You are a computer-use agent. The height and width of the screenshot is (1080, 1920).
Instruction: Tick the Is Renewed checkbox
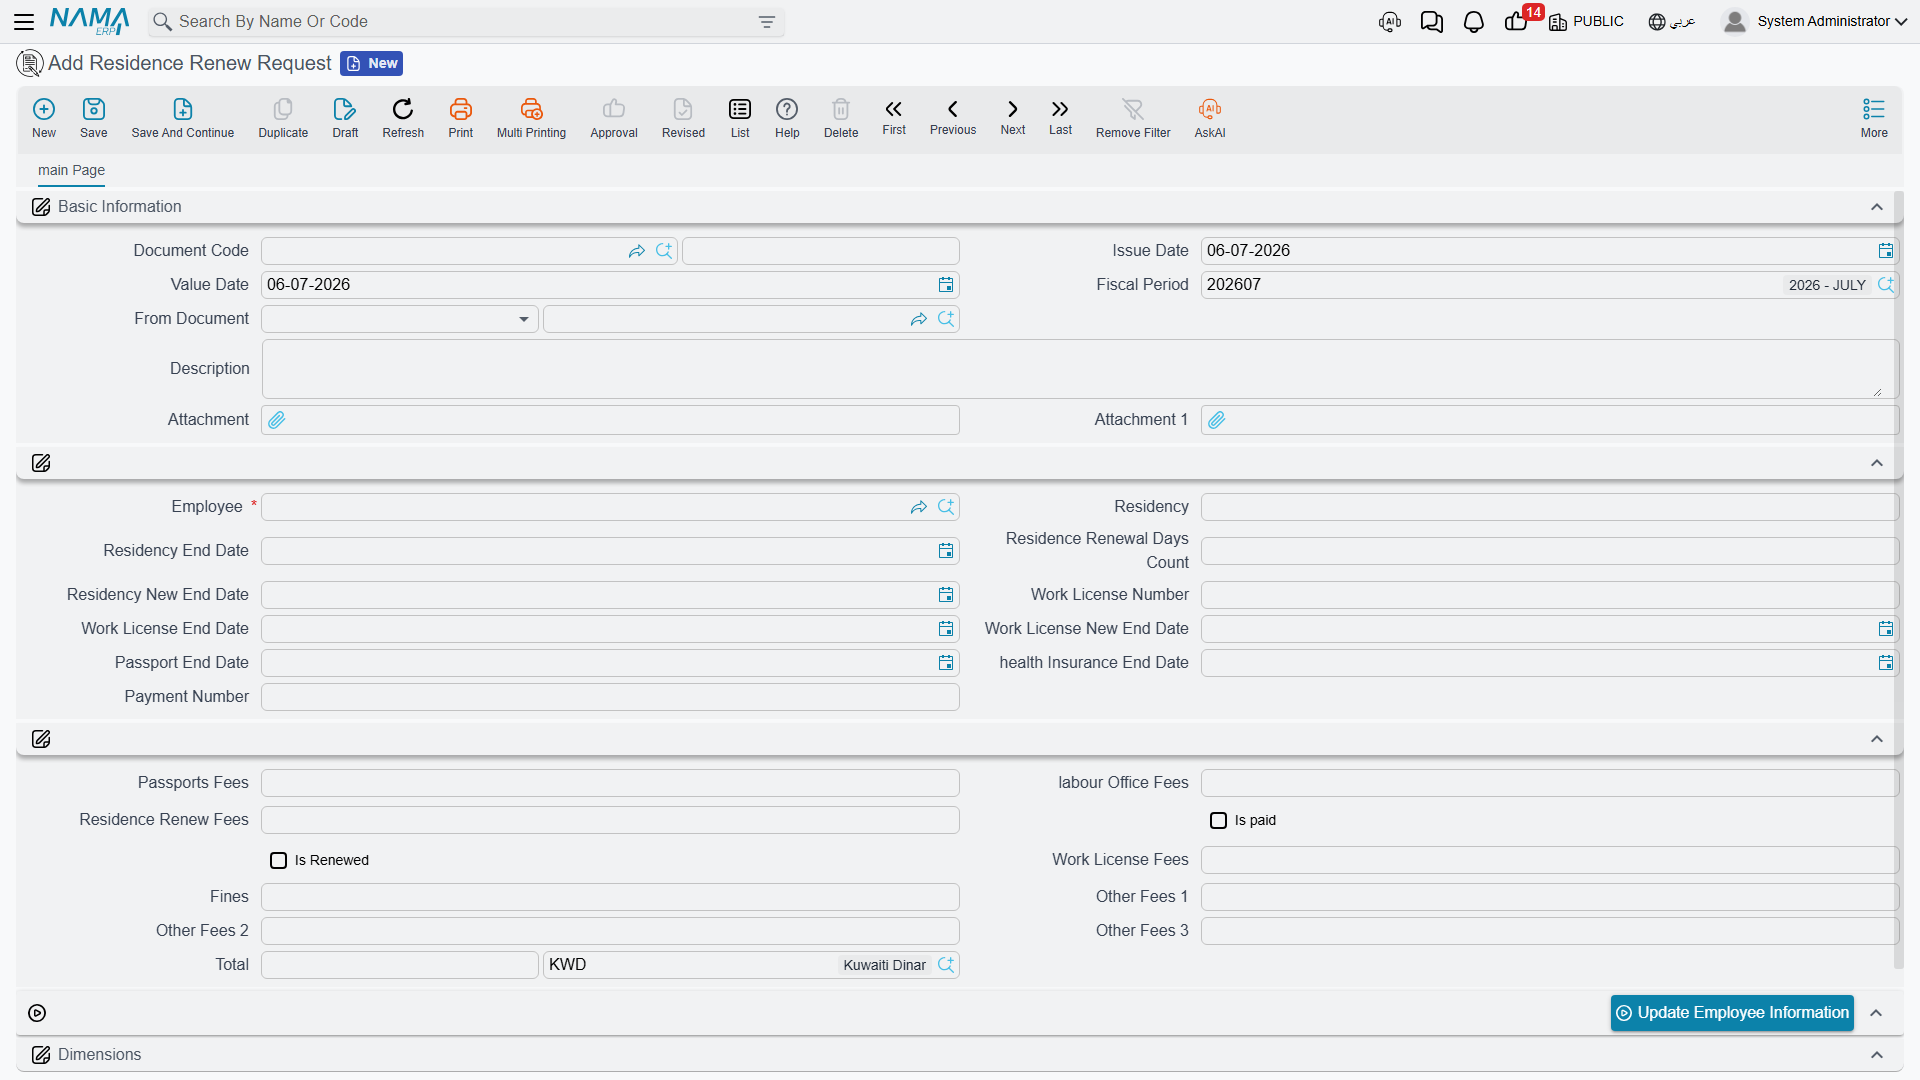279,861
